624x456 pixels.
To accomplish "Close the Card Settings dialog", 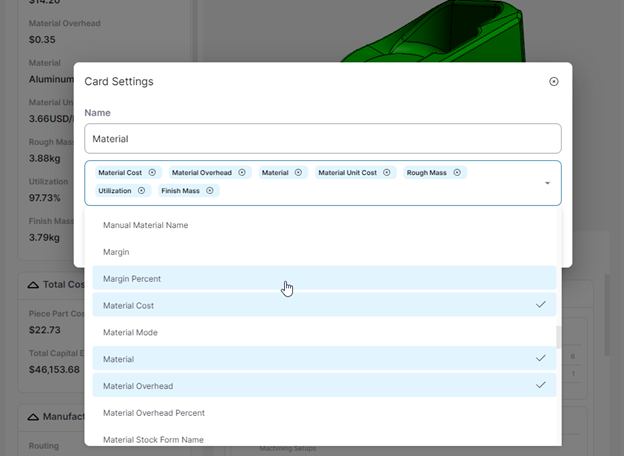I will [x=554, y=82].
